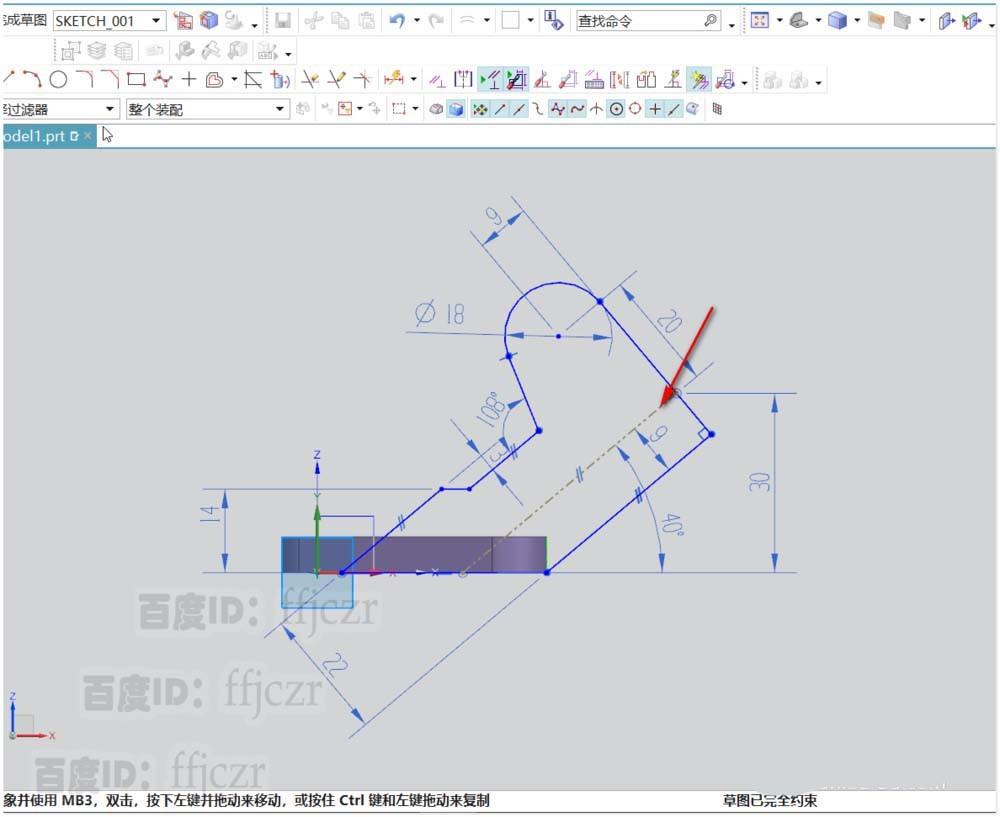1000x817 pixels.
Task: Select the Point tool
Action: (x=188, y=78)
